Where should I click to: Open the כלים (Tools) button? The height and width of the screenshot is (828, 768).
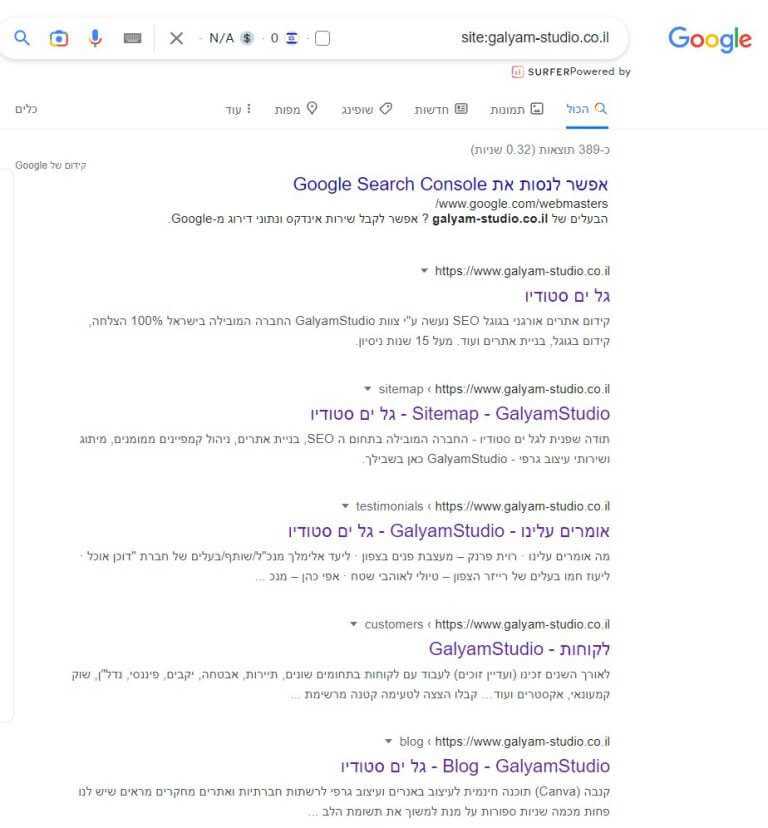click(x=26, y=109)
